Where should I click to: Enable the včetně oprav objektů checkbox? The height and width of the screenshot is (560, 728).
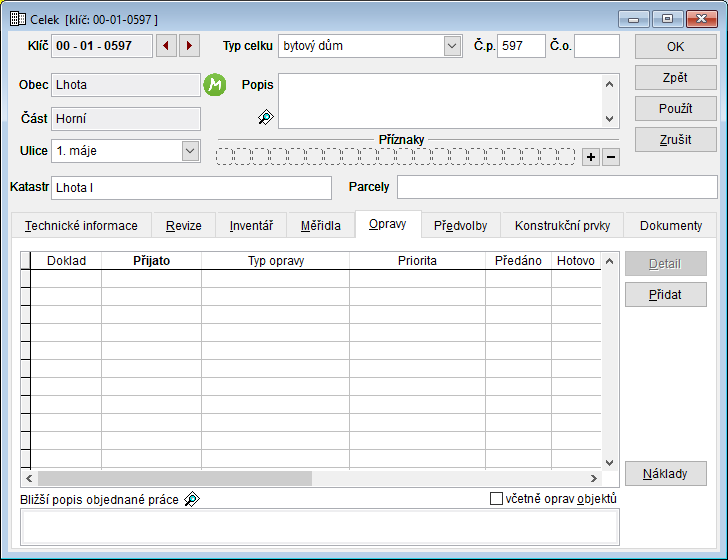[x=497, y=499]
